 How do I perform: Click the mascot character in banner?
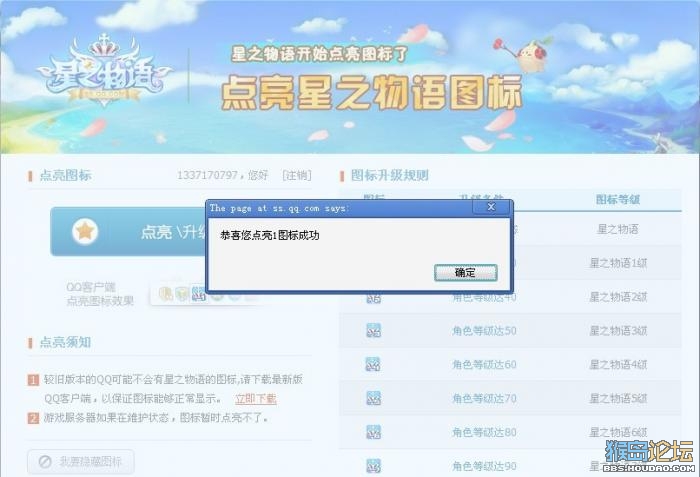[x=527, y=54]
